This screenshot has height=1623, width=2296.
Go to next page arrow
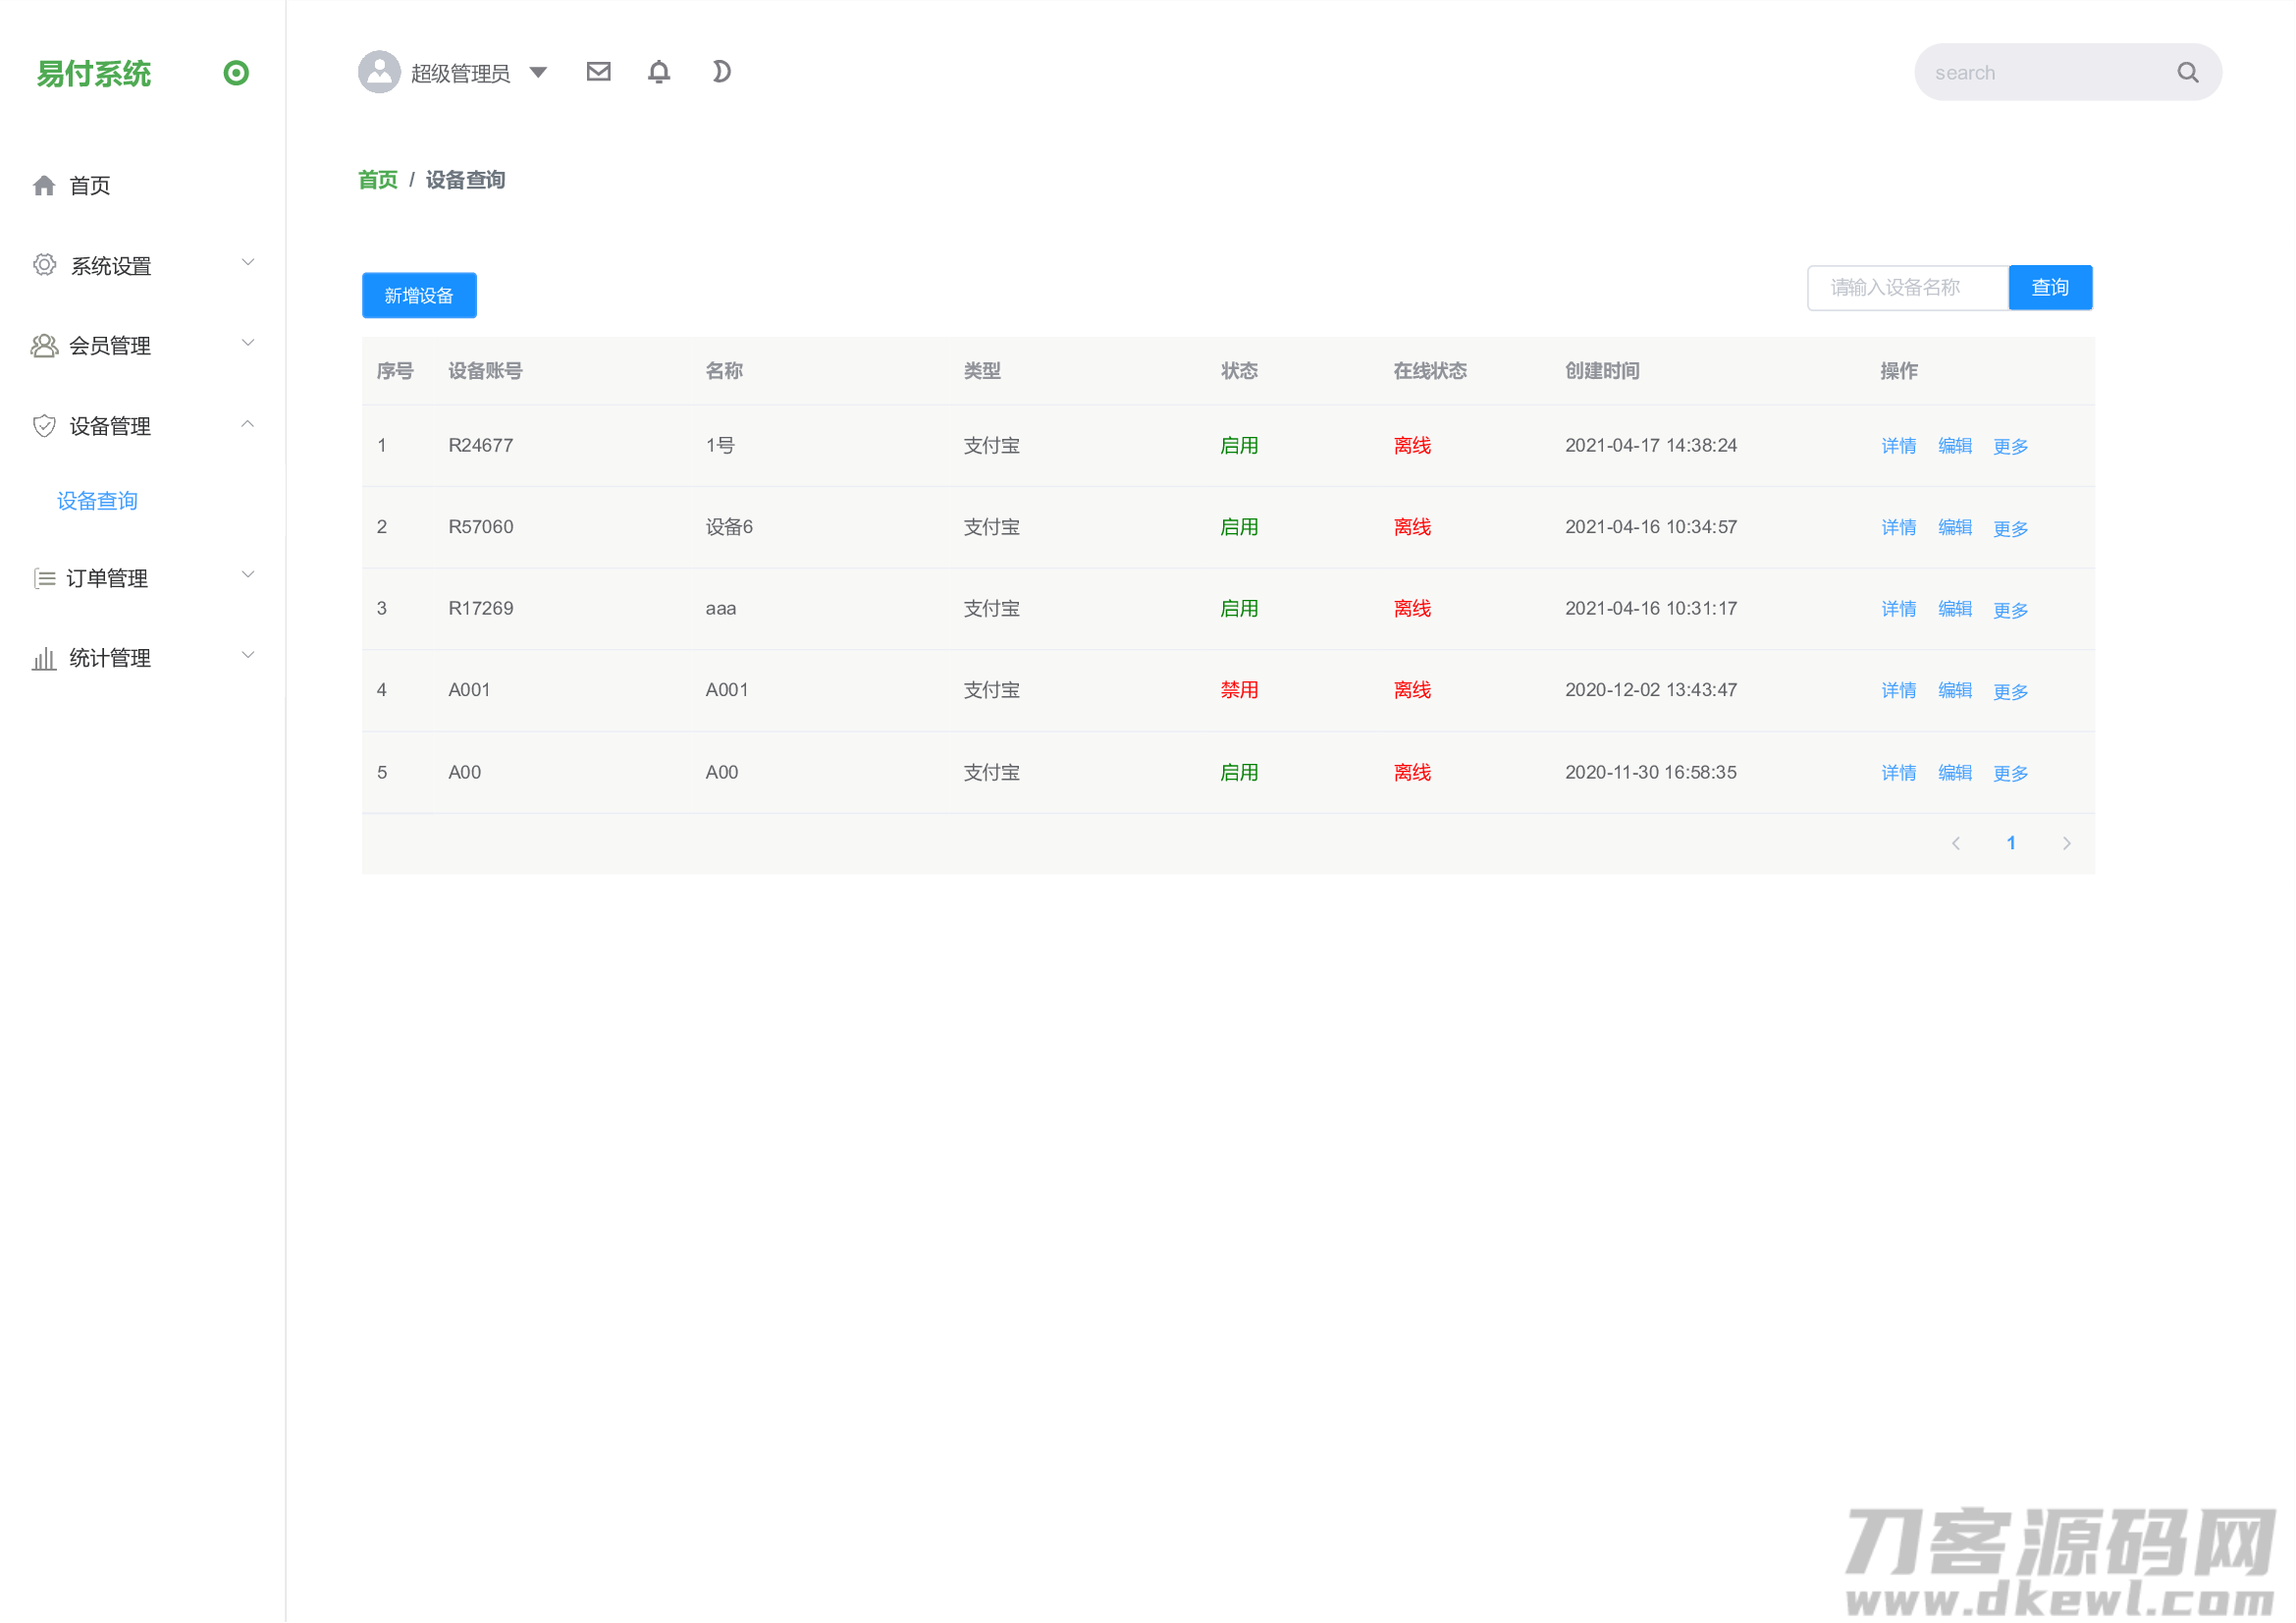click(x=2066, y=844)
